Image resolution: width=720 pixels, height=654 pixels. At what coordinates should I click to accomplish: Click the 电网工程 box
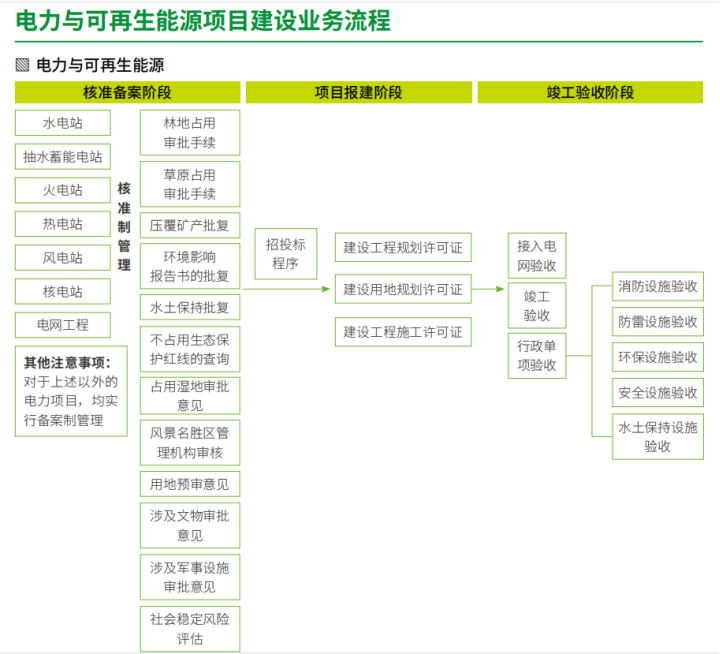click(x=62, y=325)
